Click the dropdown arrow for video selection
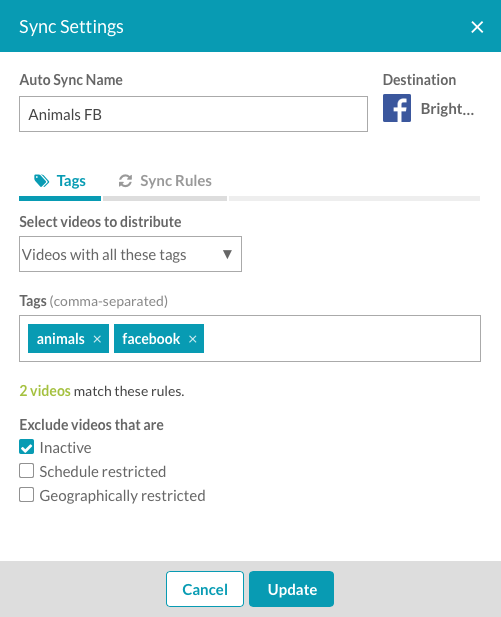The image size is (501, 617). 227,254
